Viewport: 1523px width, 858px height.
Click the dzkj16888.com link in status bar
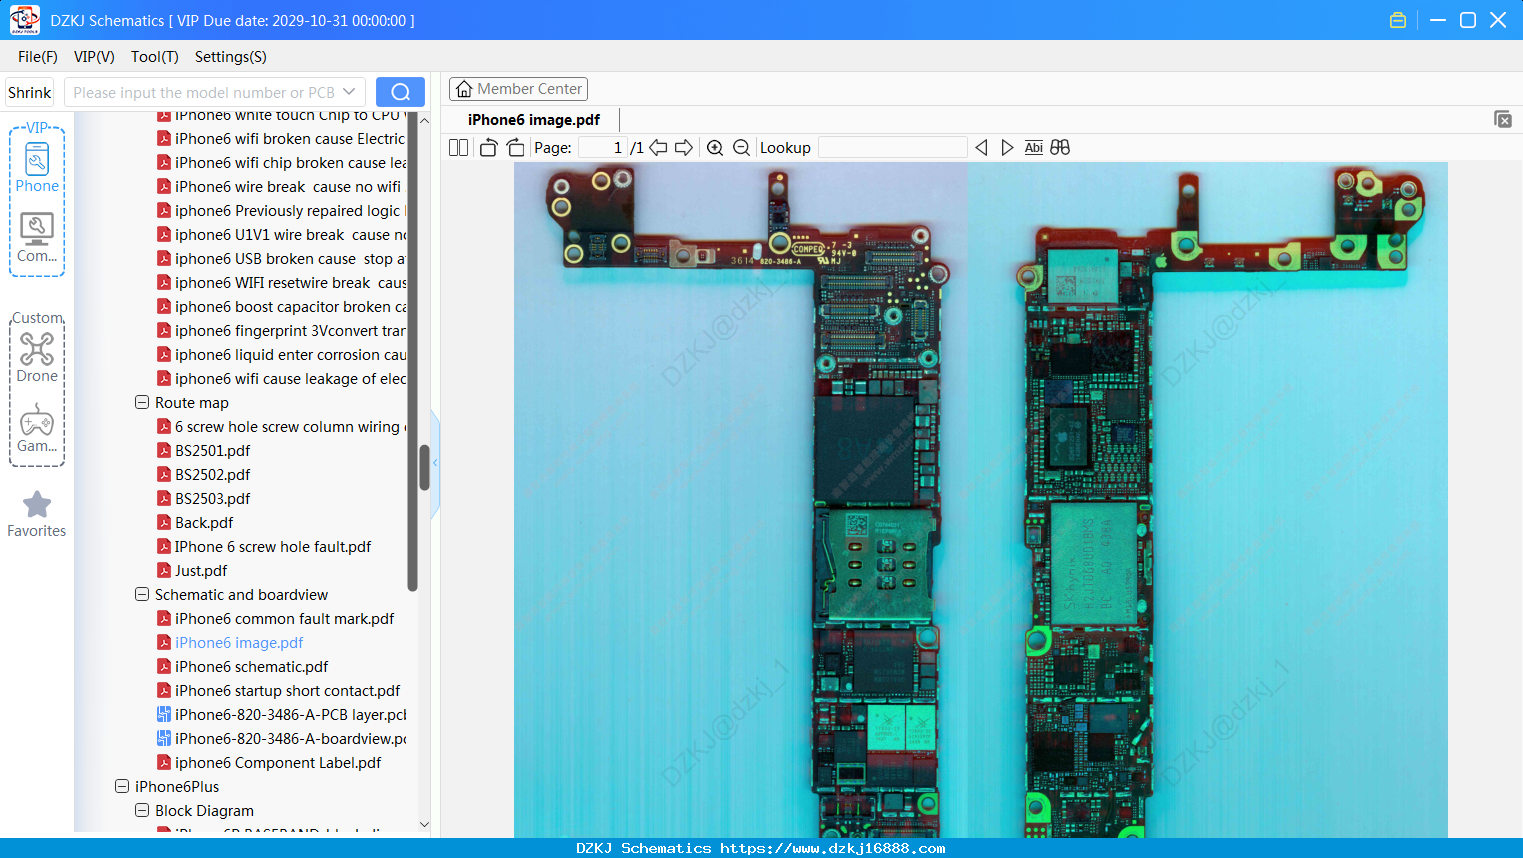point(832,848)
